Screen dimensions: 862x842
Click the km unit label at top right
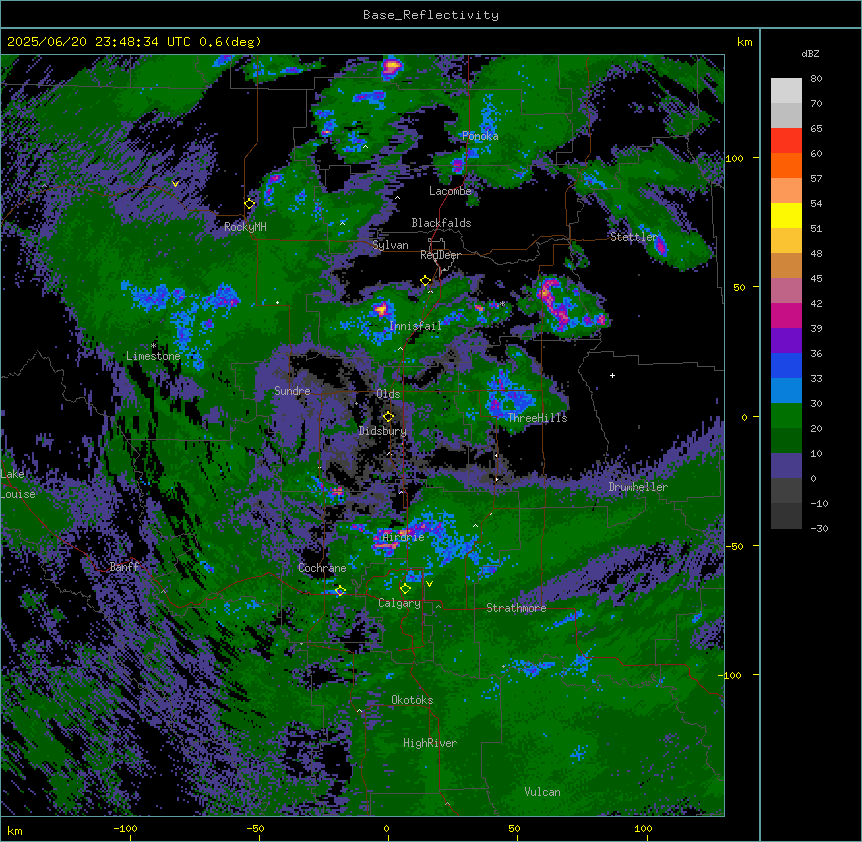[x=744, y=42]
